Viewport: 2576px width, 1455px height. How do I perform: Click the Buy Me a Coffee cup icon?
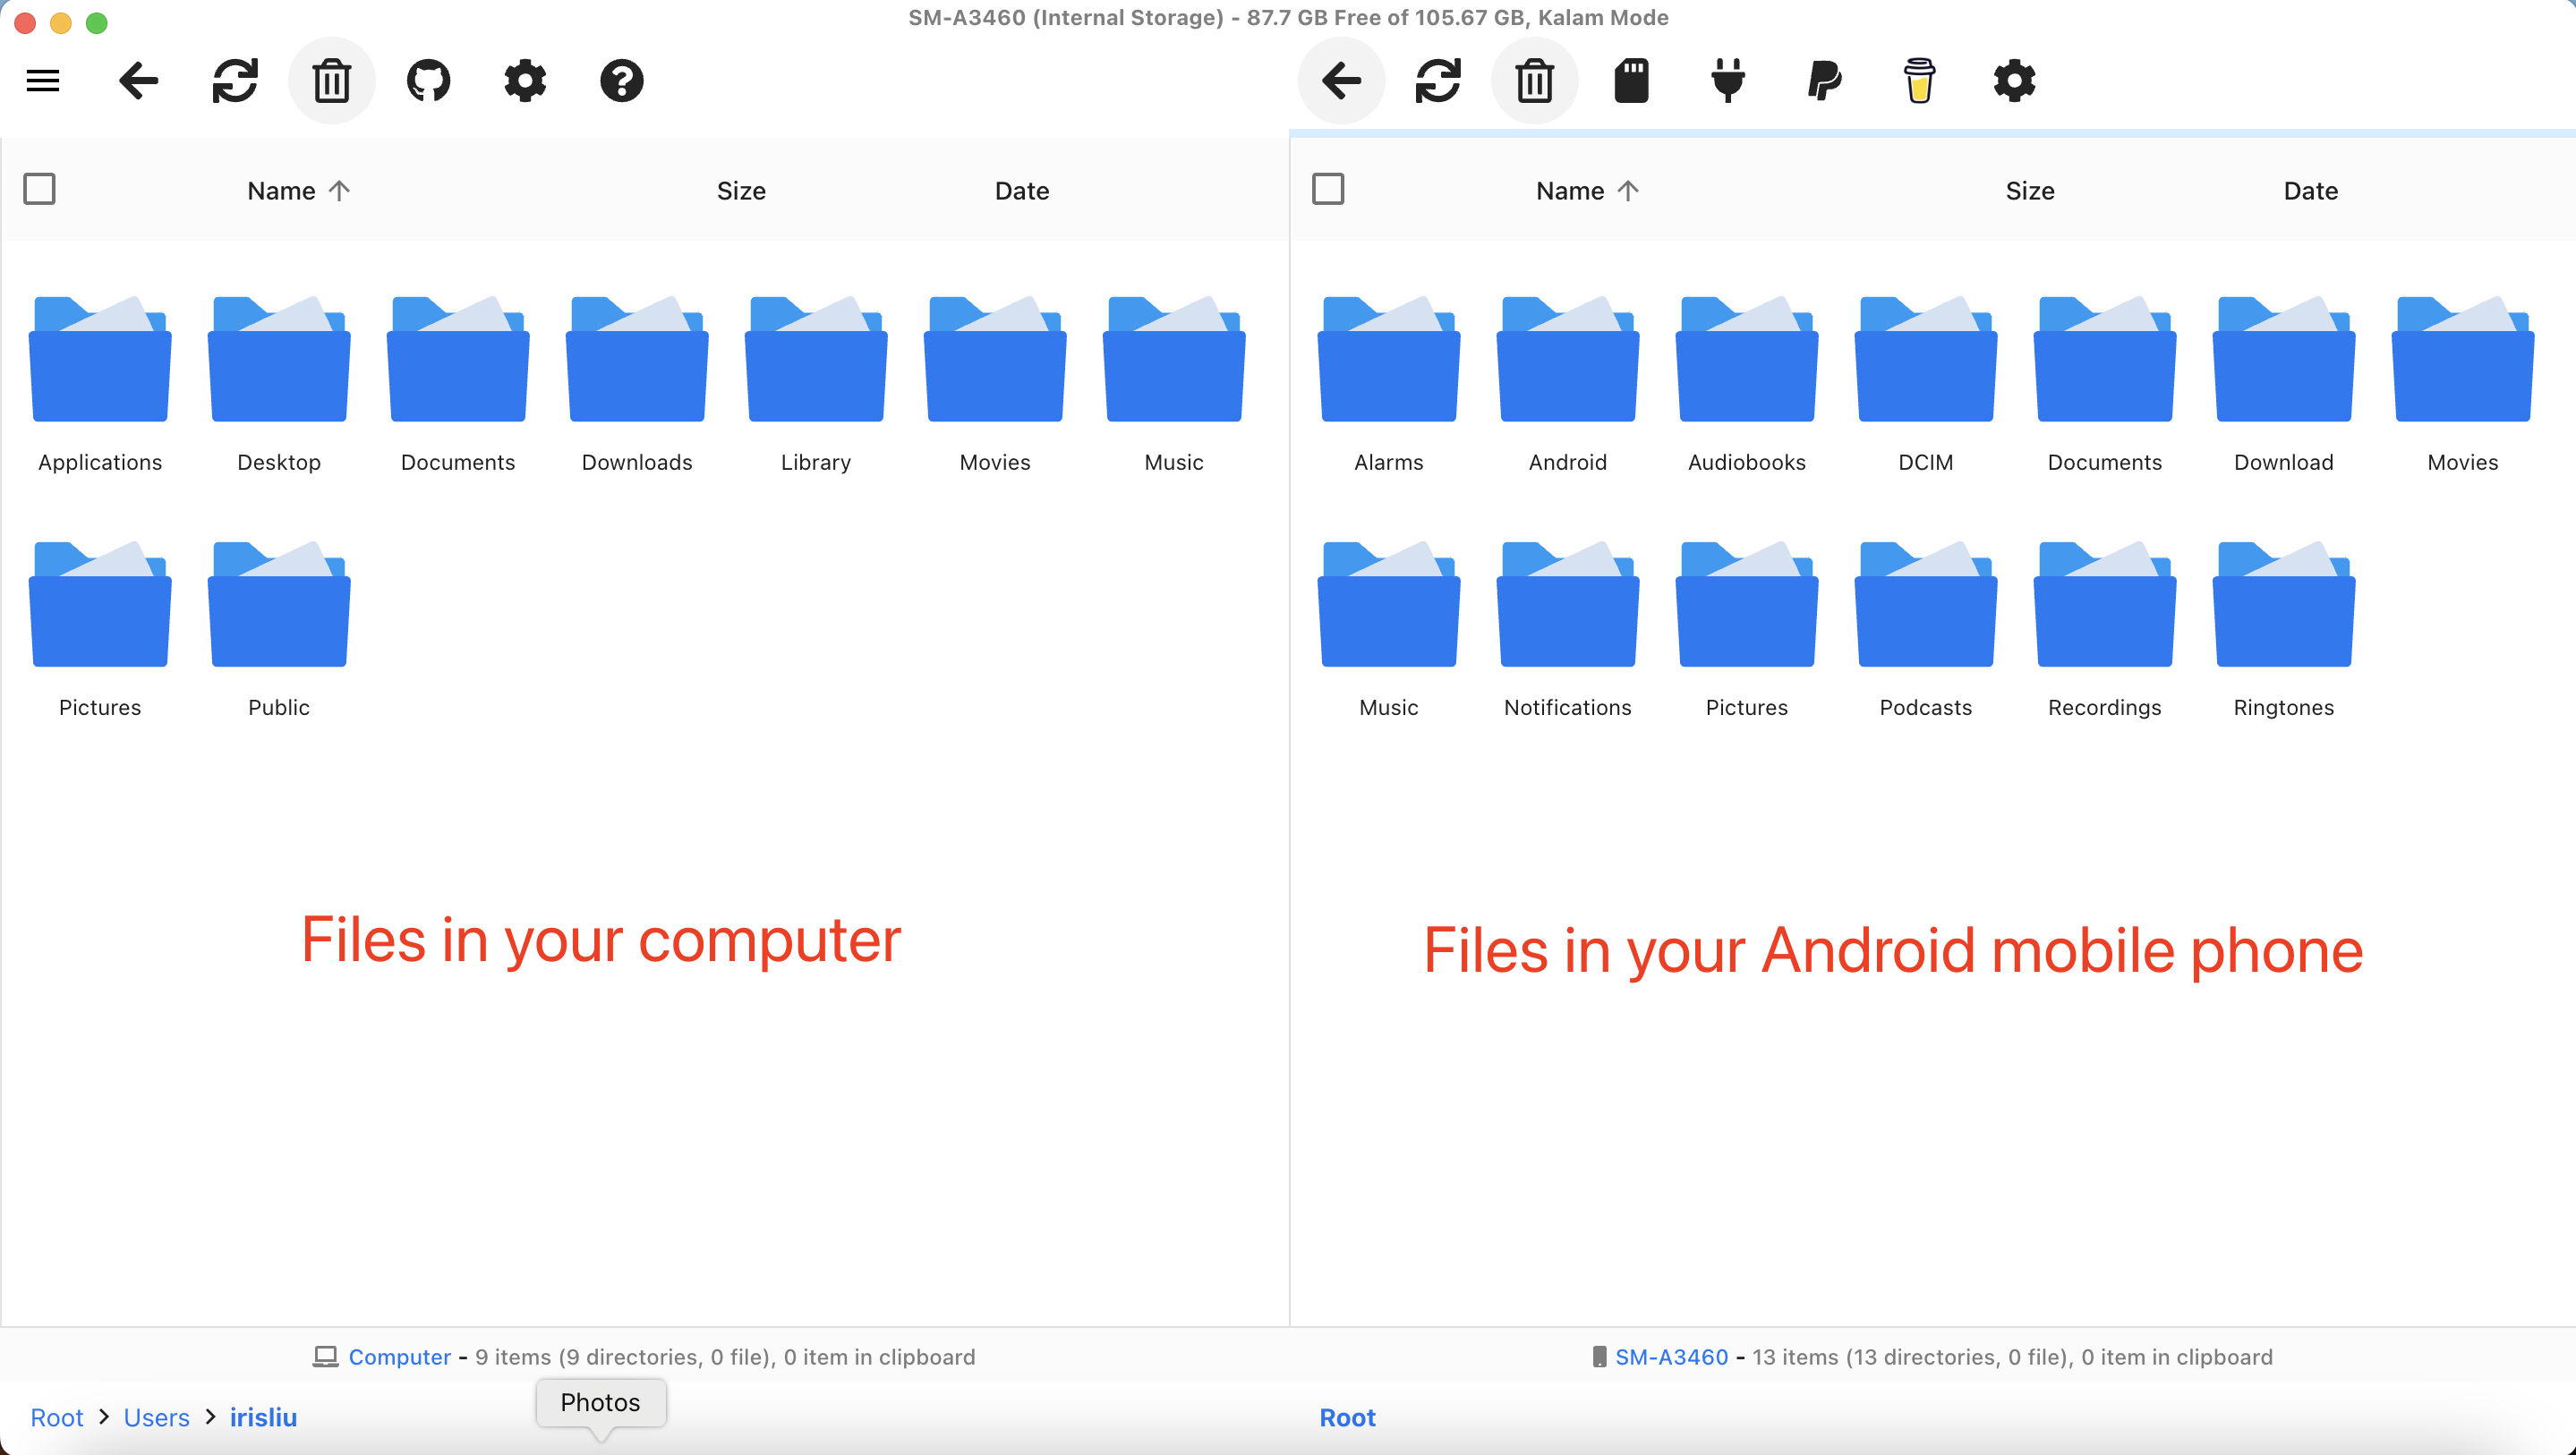pos(1919,80)
